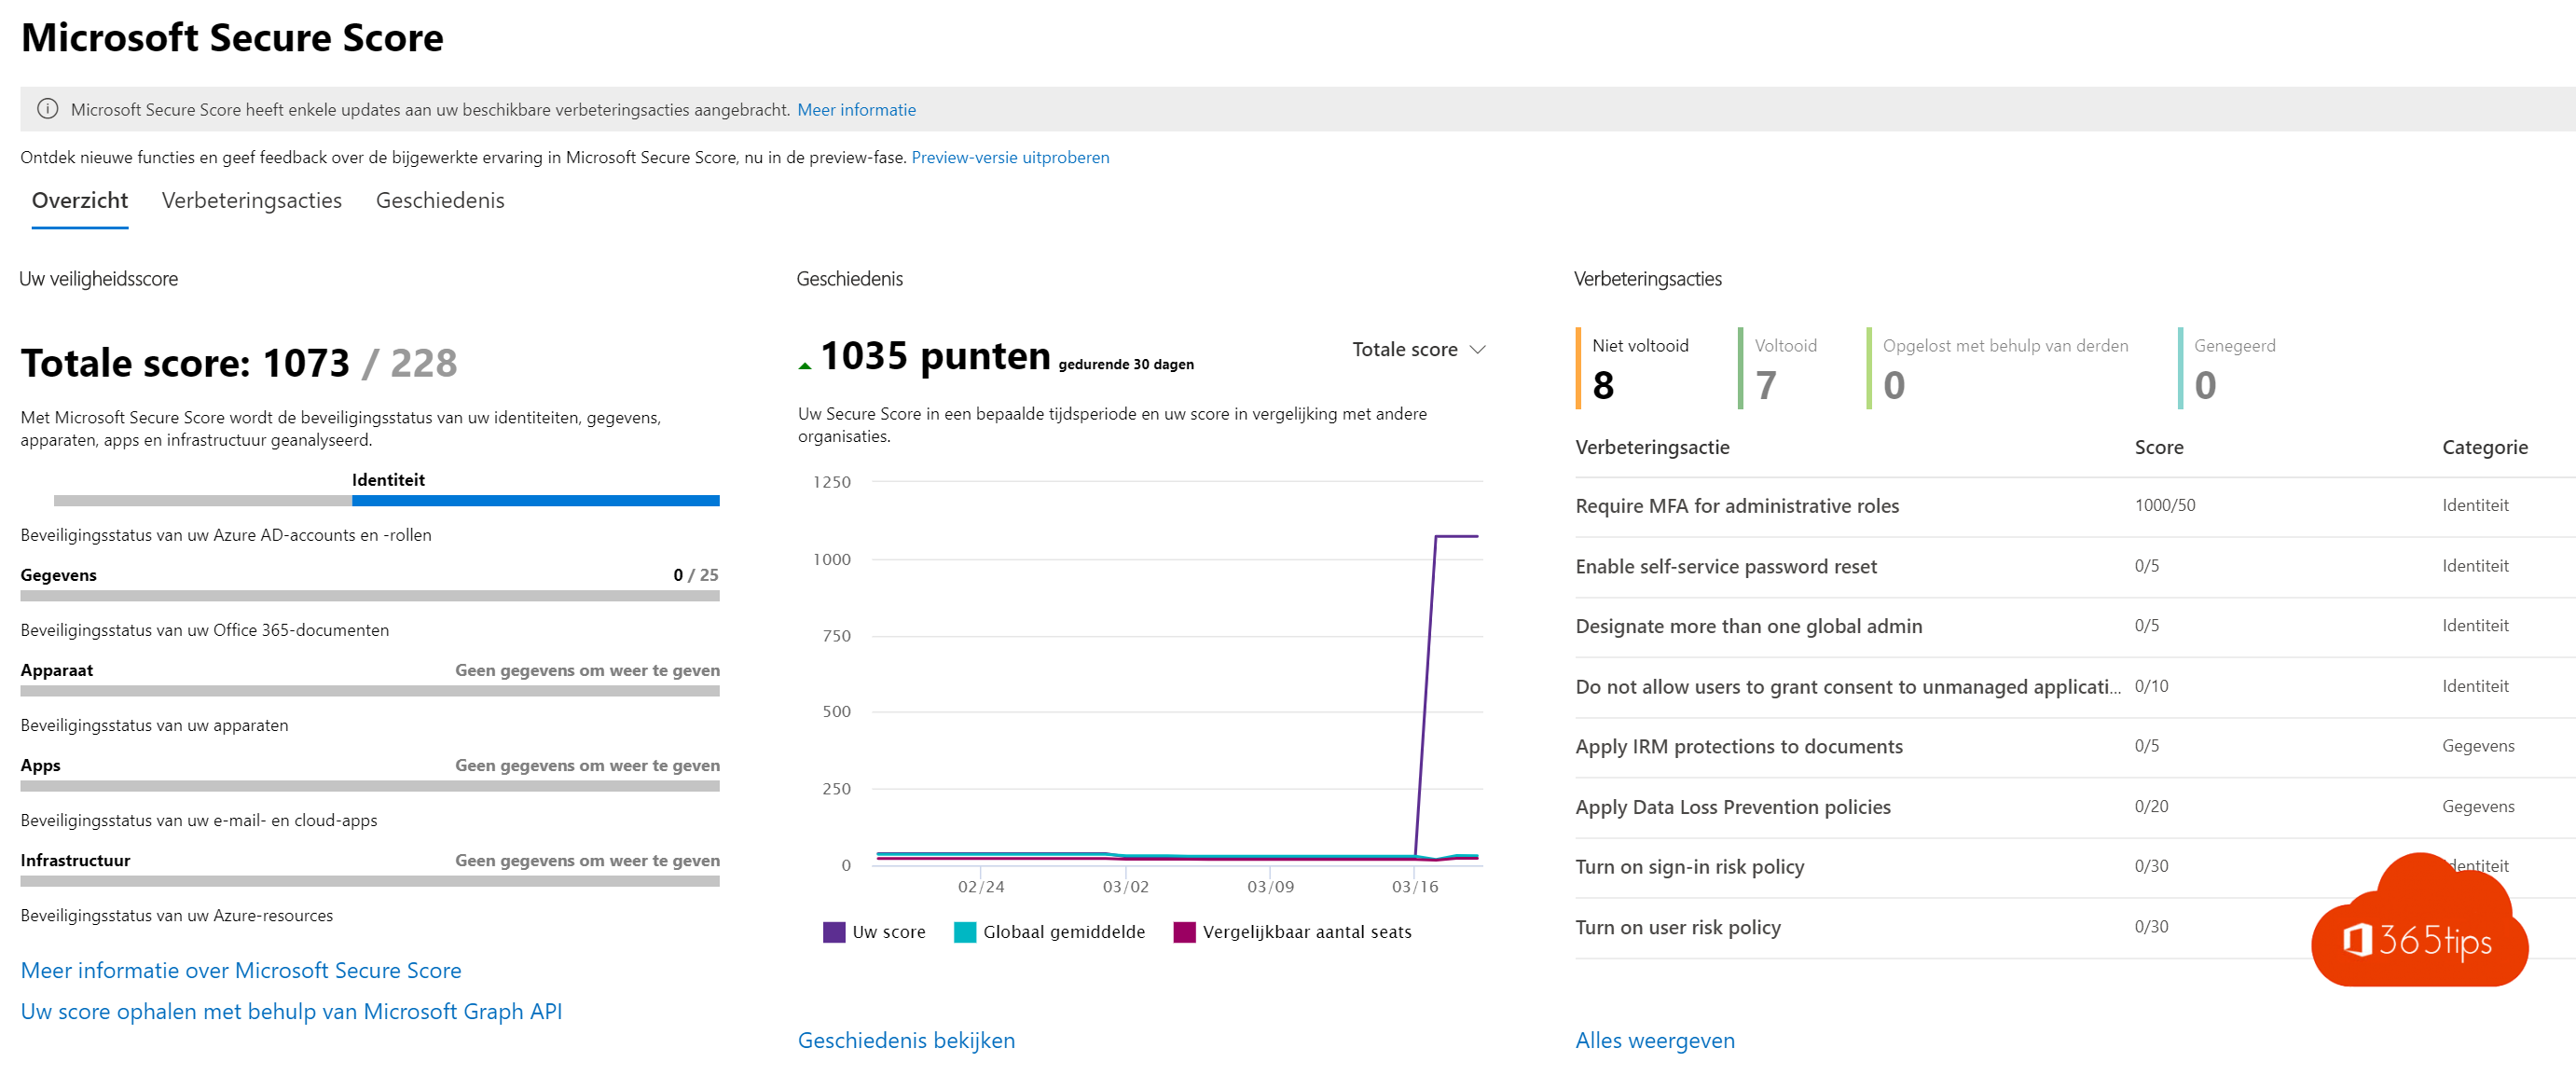Click the 03/16 date on chart axis
Image resolution: width=2576 pixels, height=1076 pixels.
point(1414,887)
